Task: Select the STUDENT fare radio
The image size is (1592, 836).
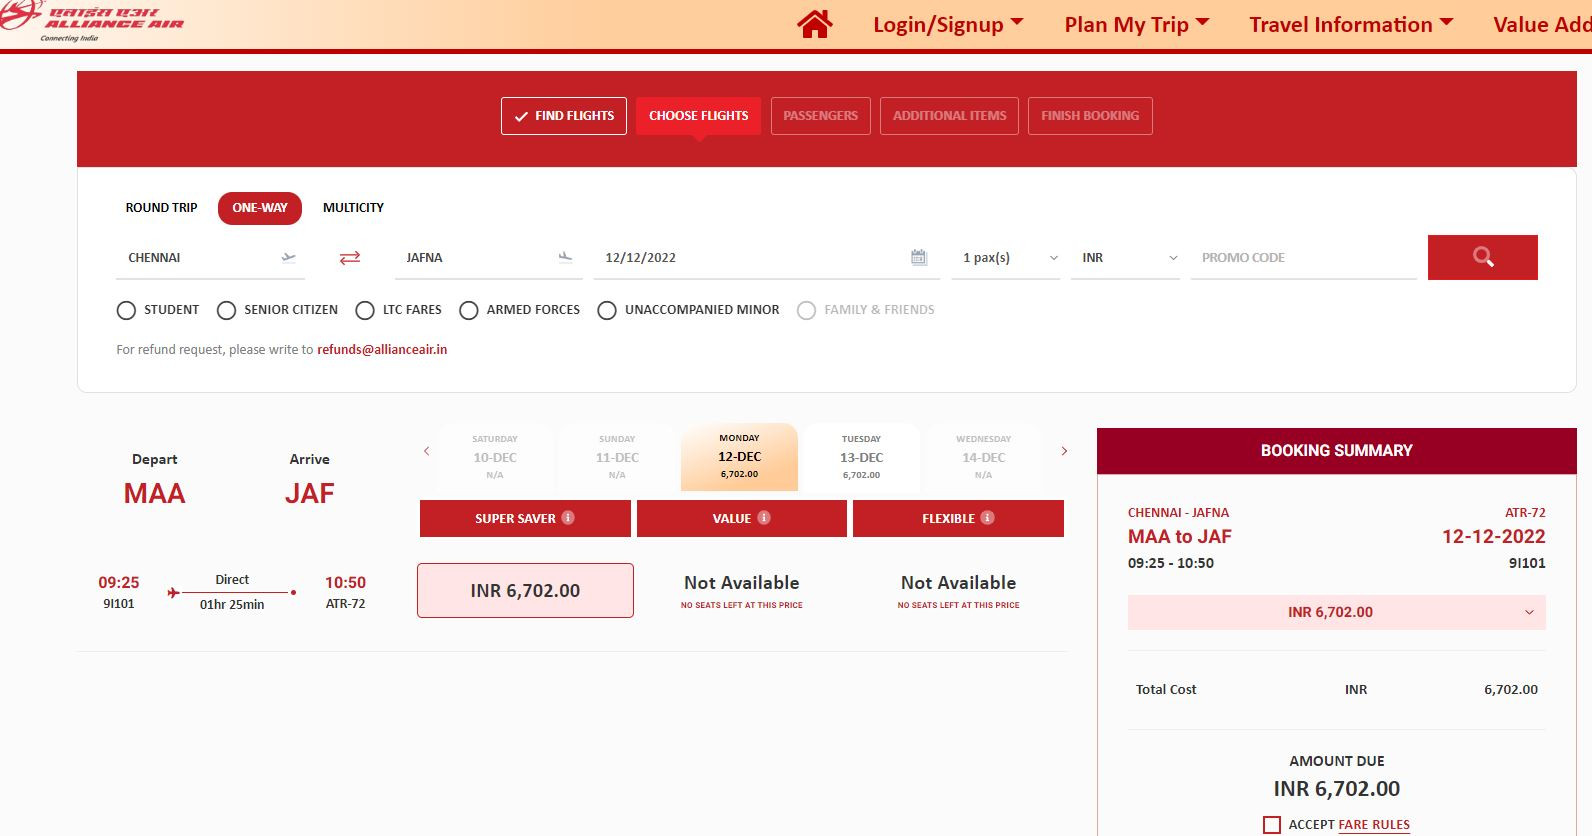Action: coord(126,310)
